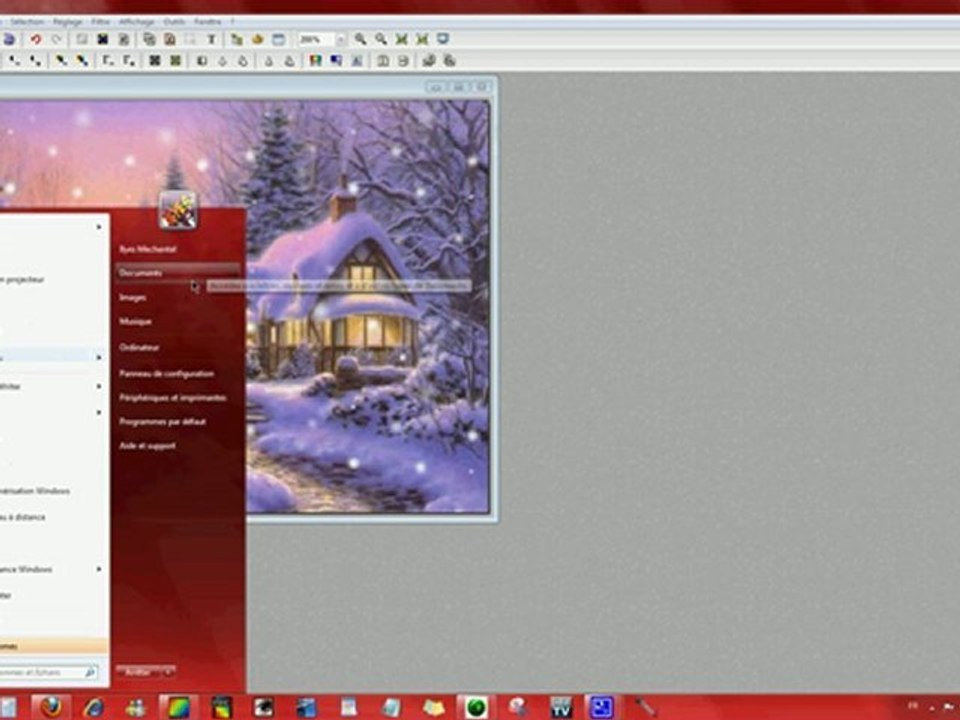Open the Sélection menu
960x720 pixels.
(x=26, y=21)
